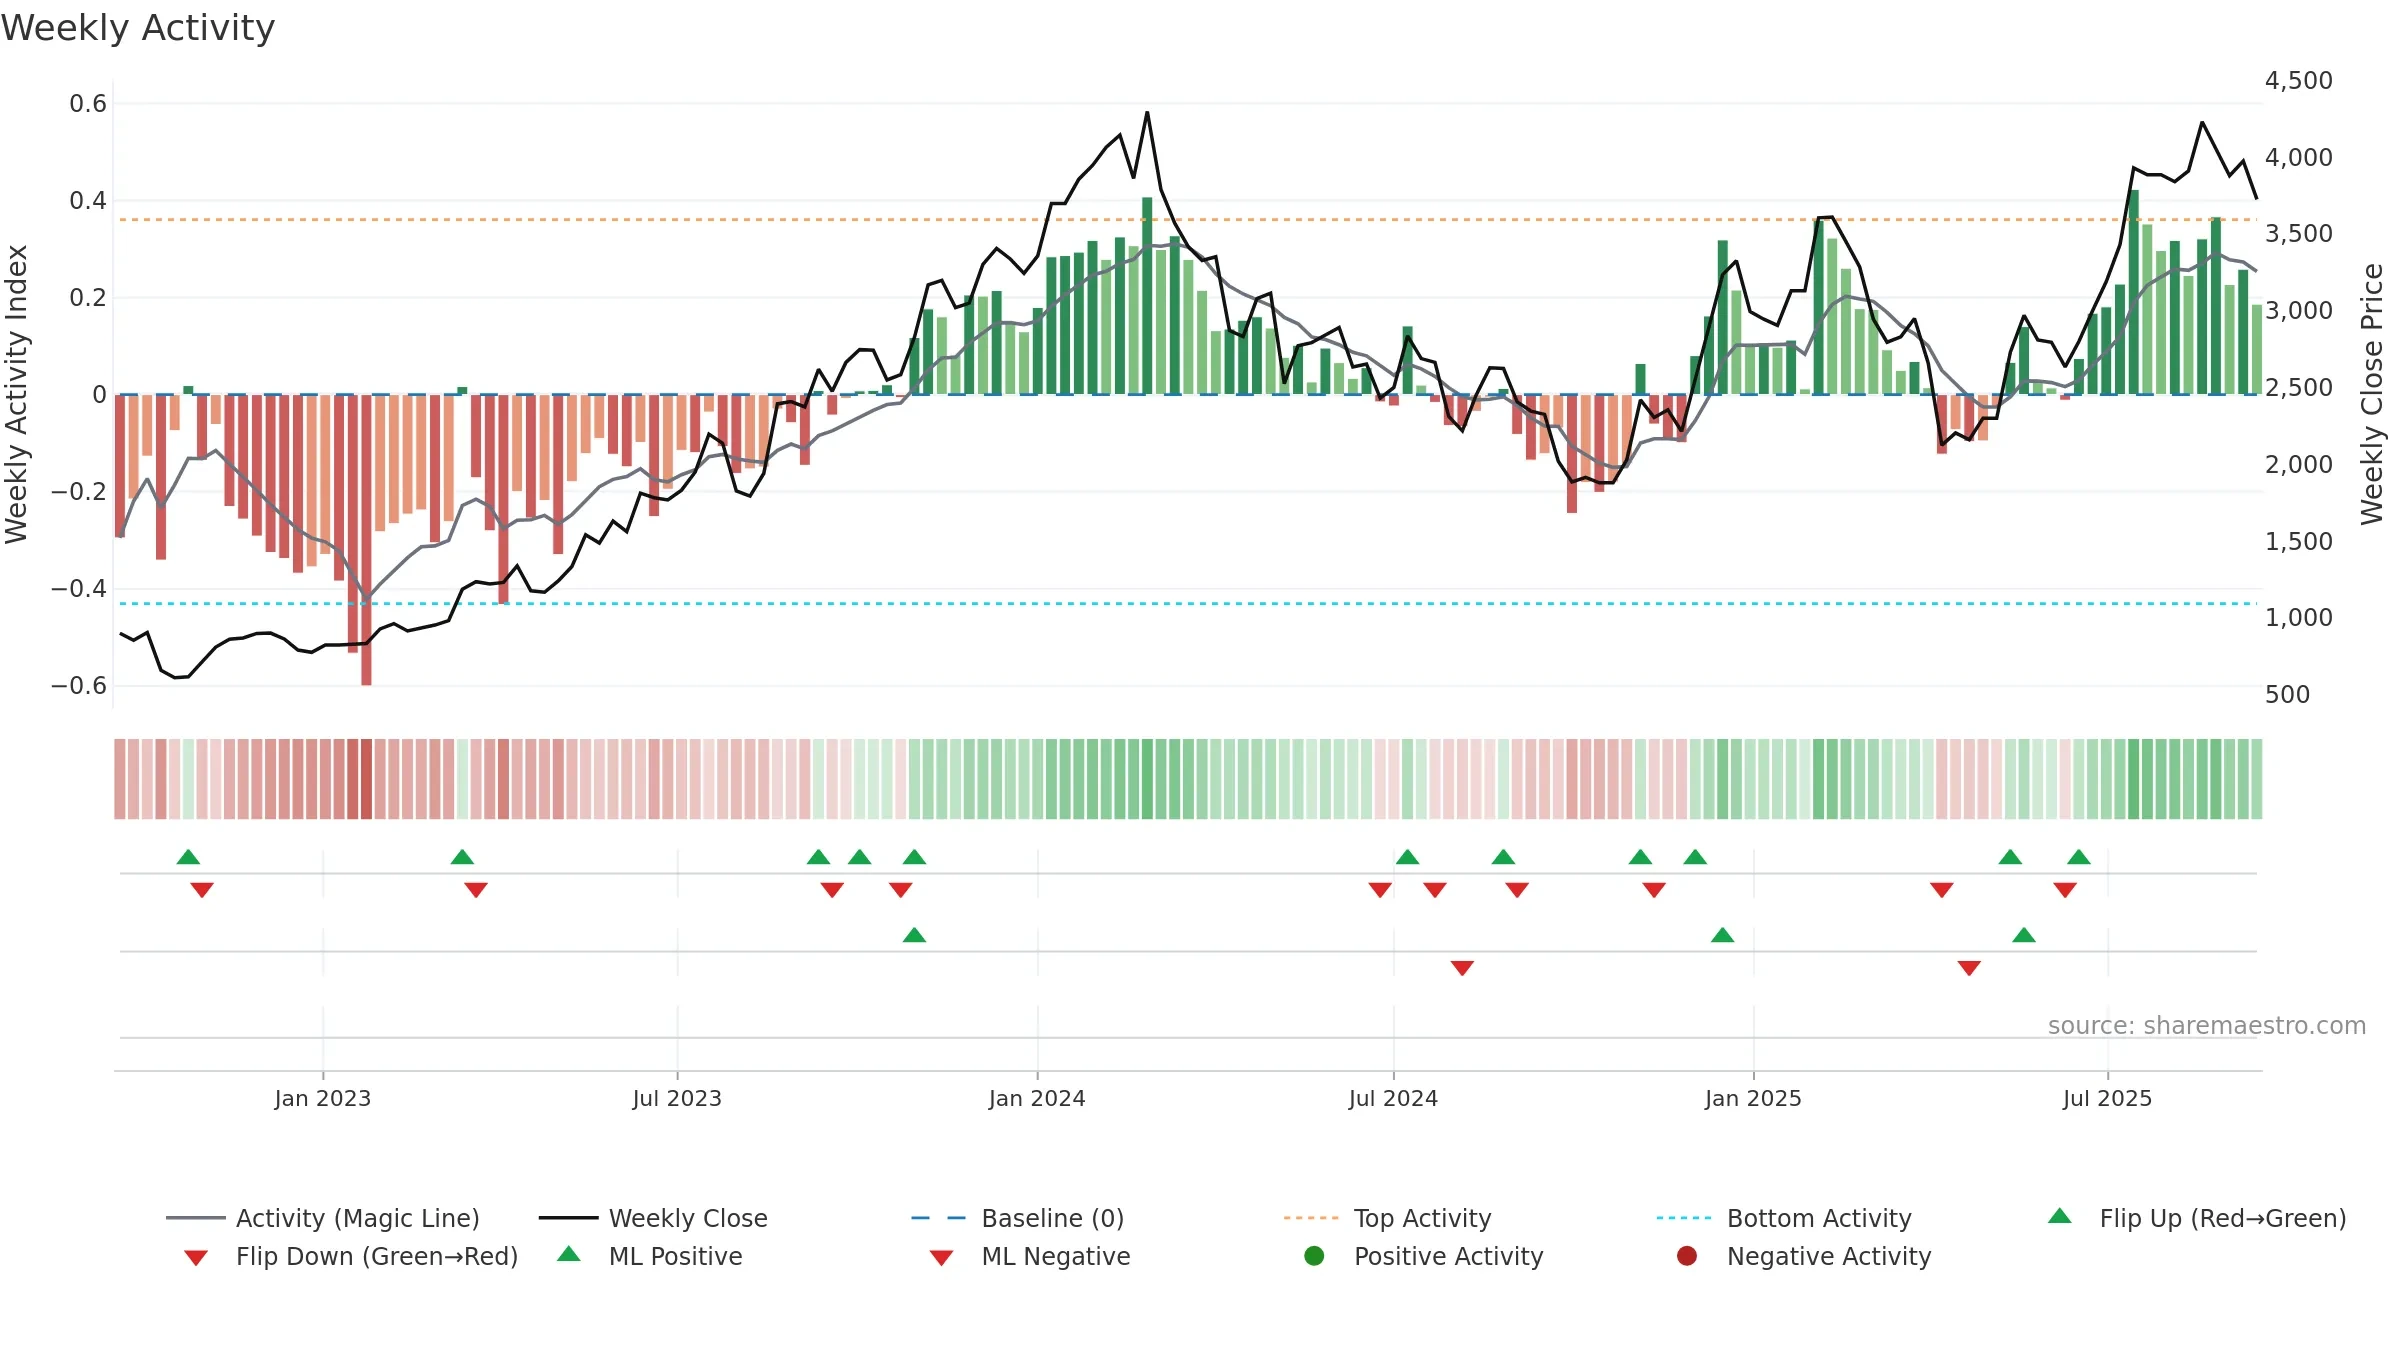Click the '4,000' right axis tick label
This screenshot has width=2400, height=1350.
tap(2299, 157)
